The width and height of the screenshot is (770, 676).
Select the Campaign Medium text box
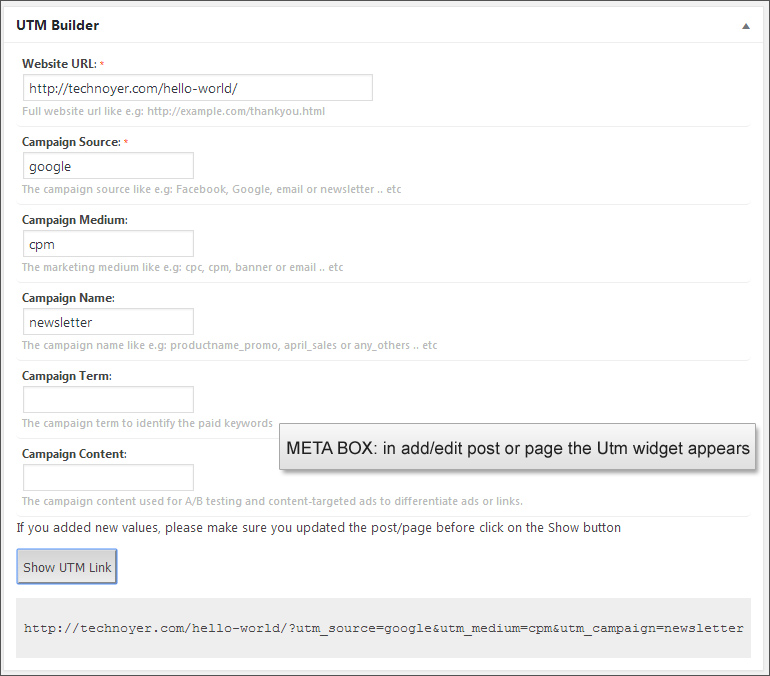(x=108, y=244)
